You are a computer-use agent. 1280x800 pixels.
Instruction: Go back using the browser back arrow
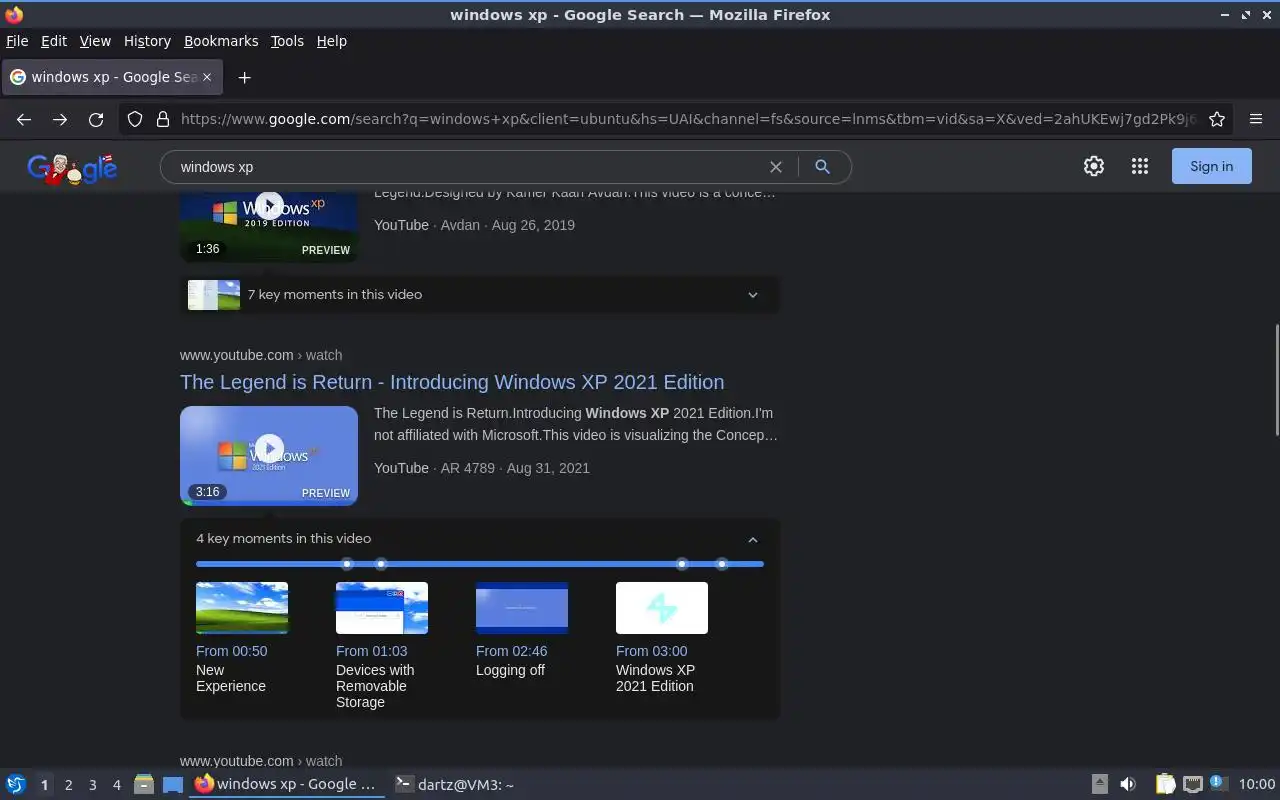click(x=24, y=119)
